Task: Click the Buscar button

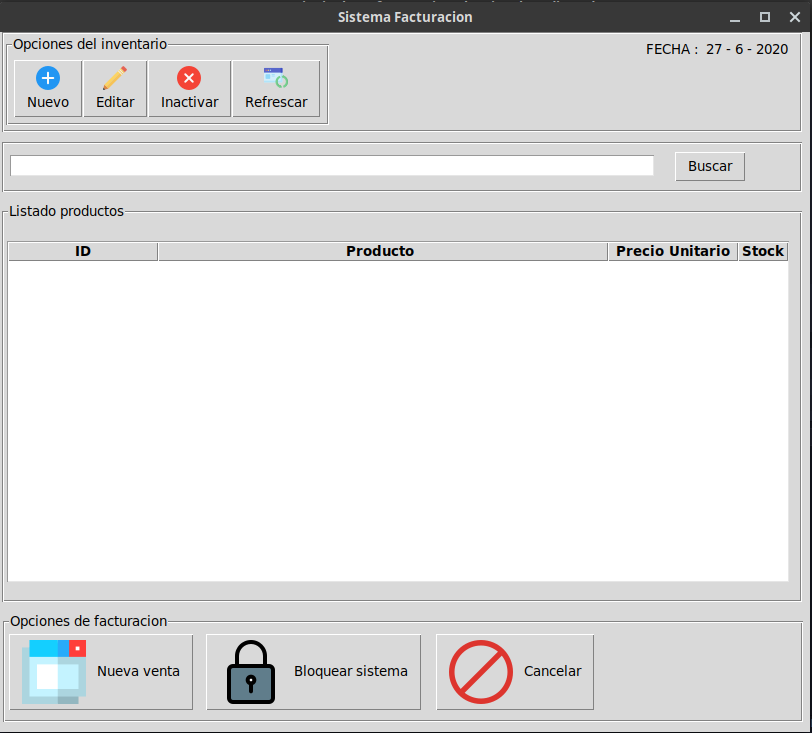Action: pyautogui.click(x=709, y=166)
